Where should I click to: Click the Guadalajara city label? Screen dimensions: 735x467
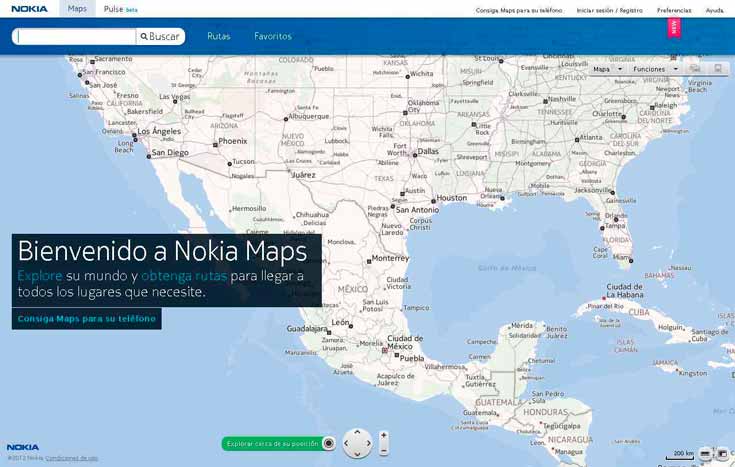tap(307, 329)
